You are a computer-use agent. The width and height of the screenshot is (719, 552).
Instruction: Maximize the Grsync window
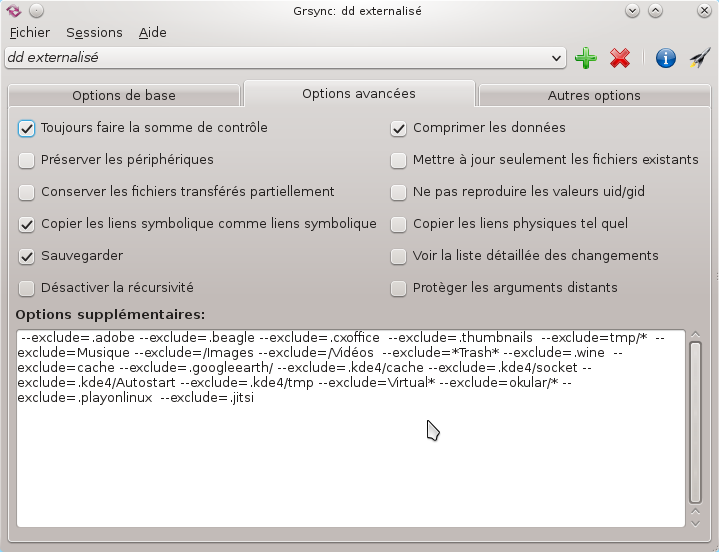tap(655, 11)
